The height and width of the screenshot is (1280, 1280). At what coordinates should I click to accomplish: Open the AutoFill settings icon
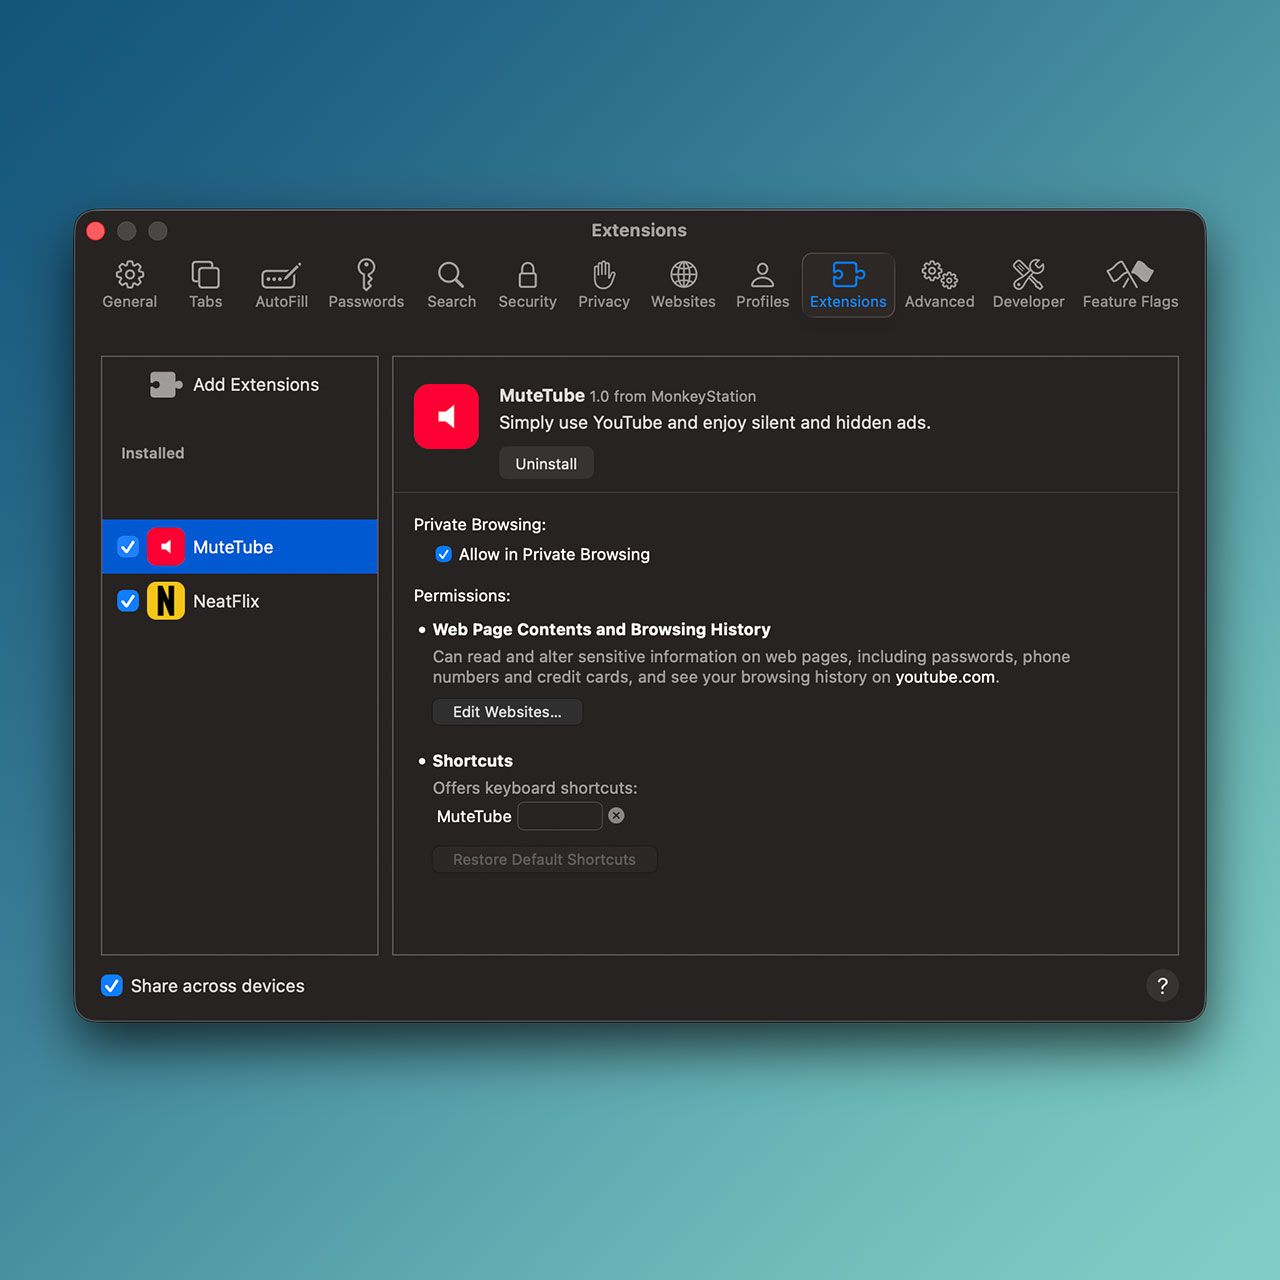coord(281,275)
